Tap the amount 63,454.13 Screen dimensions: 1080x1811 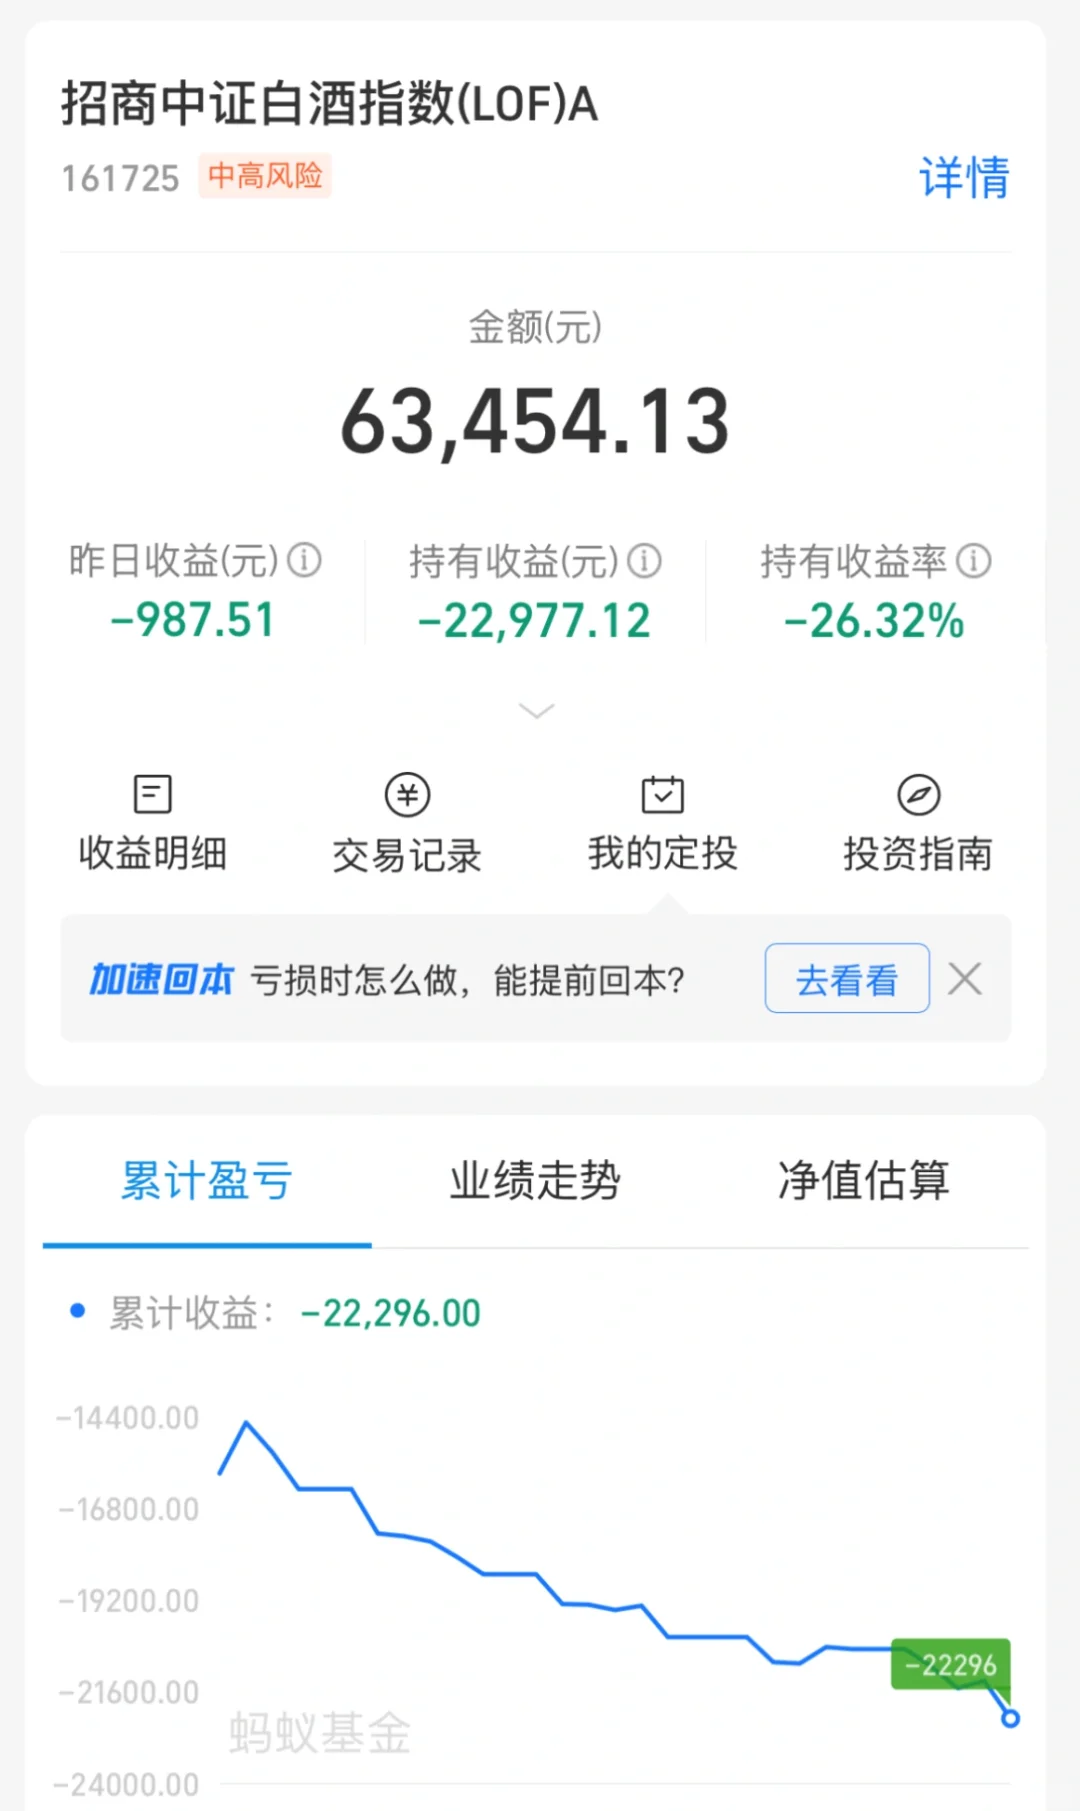(x=536, y=422)
